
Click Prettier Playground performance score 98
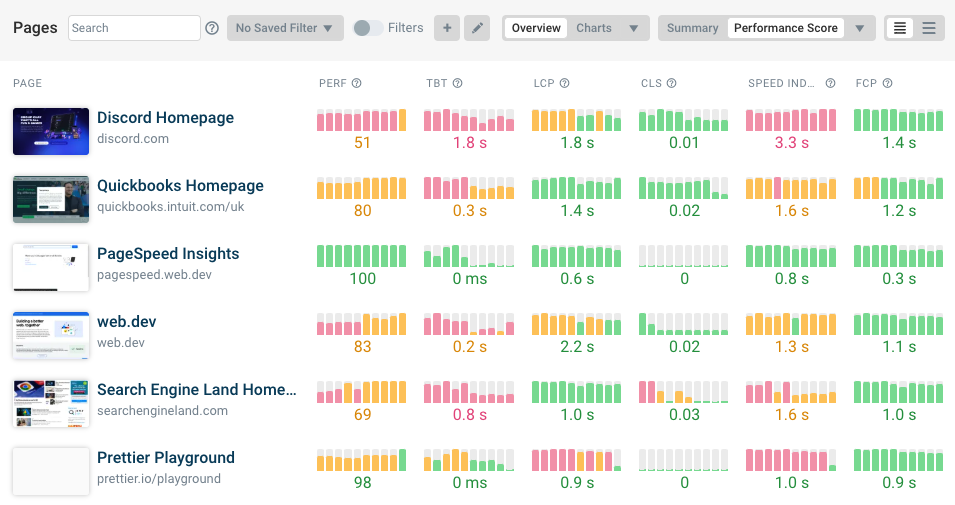362,483
